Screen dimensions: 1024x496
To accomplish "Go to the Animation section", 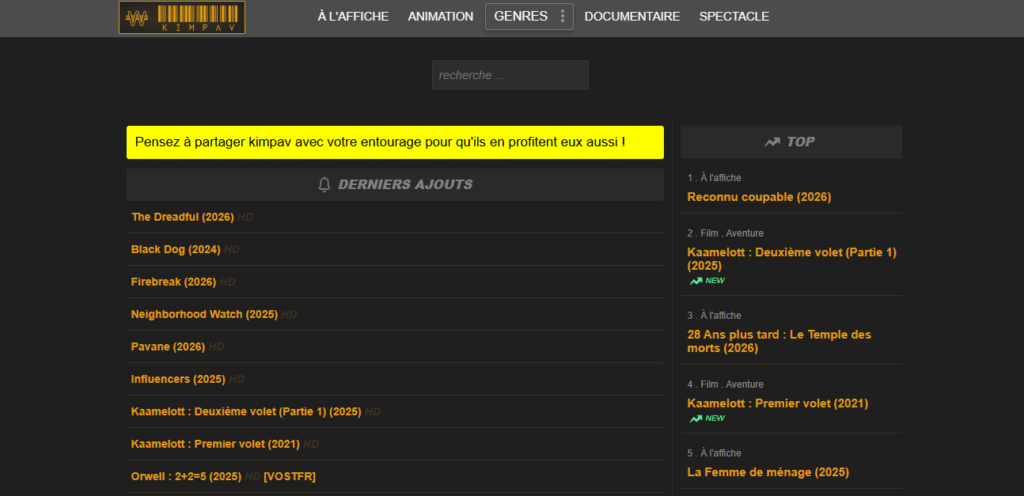I will (440, 16).
